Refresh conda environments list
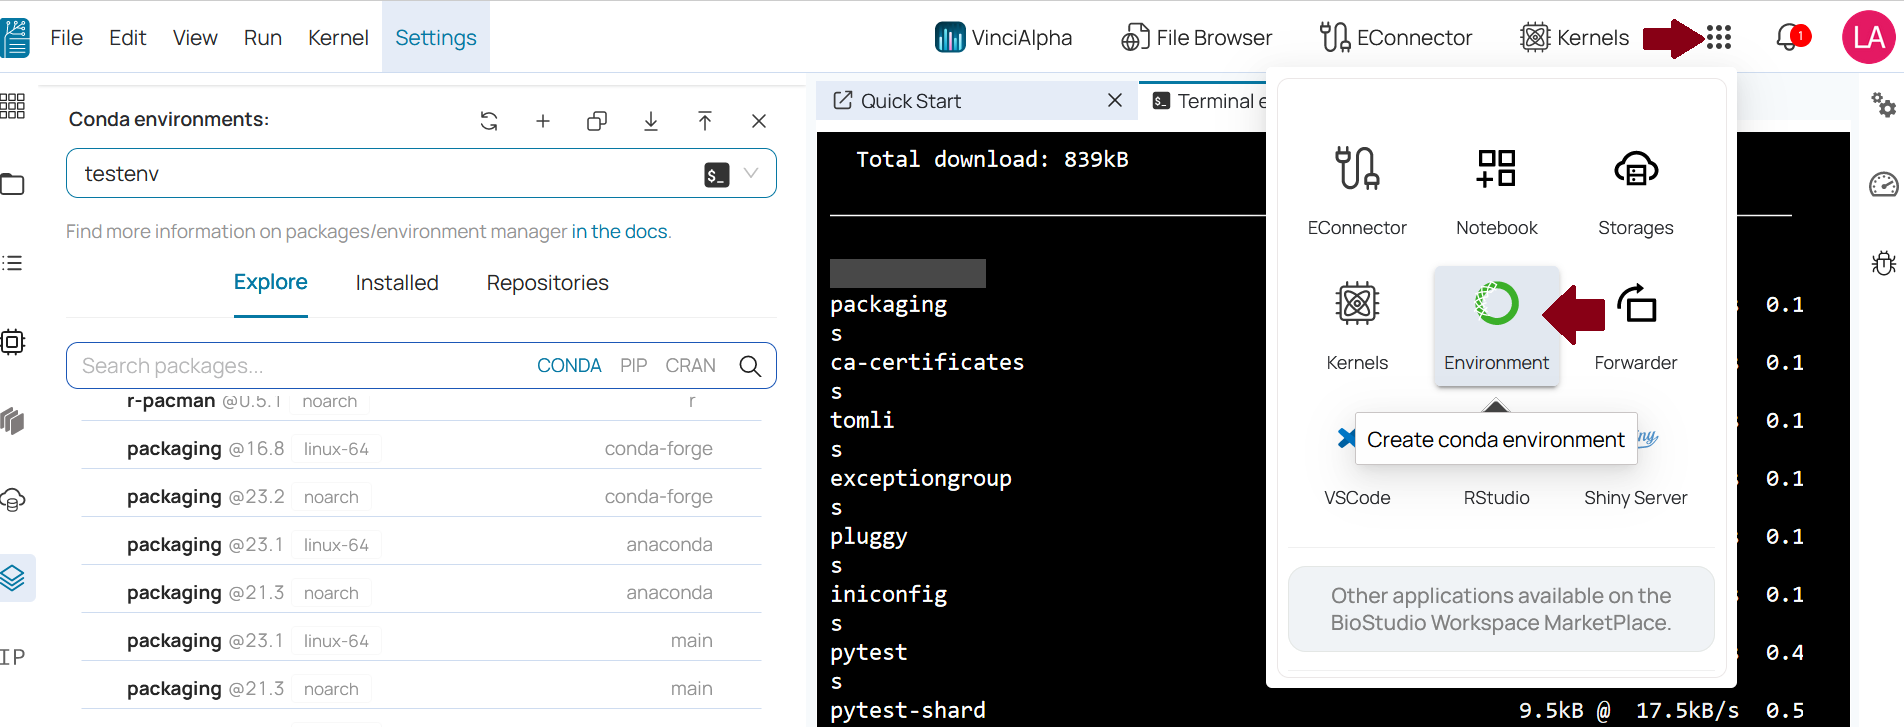Screen dimensions: 1904x727 (489, 121)
